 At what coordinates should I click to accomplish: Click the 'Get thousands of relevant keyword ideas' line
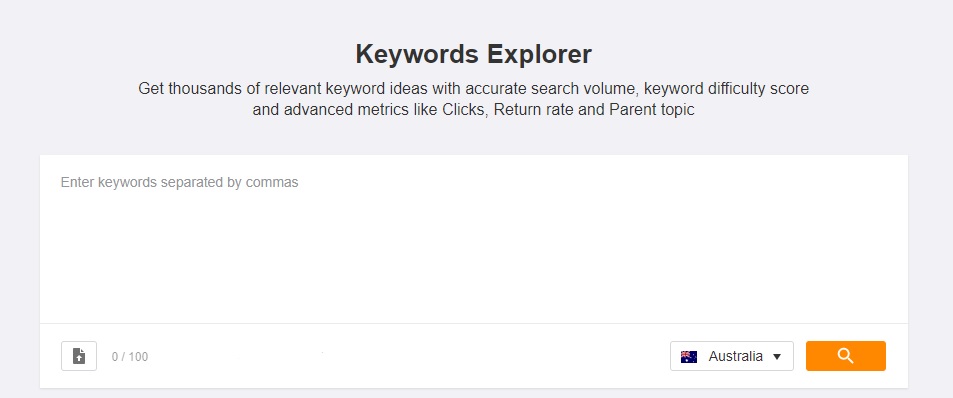click(x=473, y=89)
